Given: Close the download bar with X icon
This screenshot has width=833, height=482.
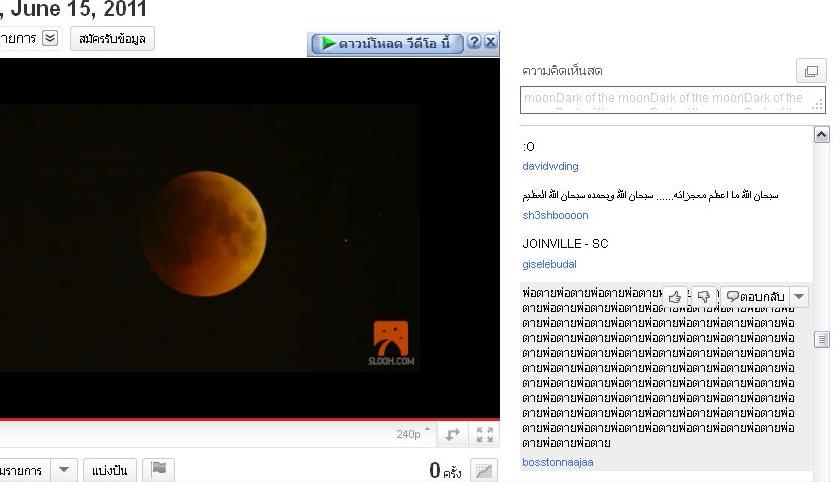Looking at the screenshot, I should pos(491,42).
